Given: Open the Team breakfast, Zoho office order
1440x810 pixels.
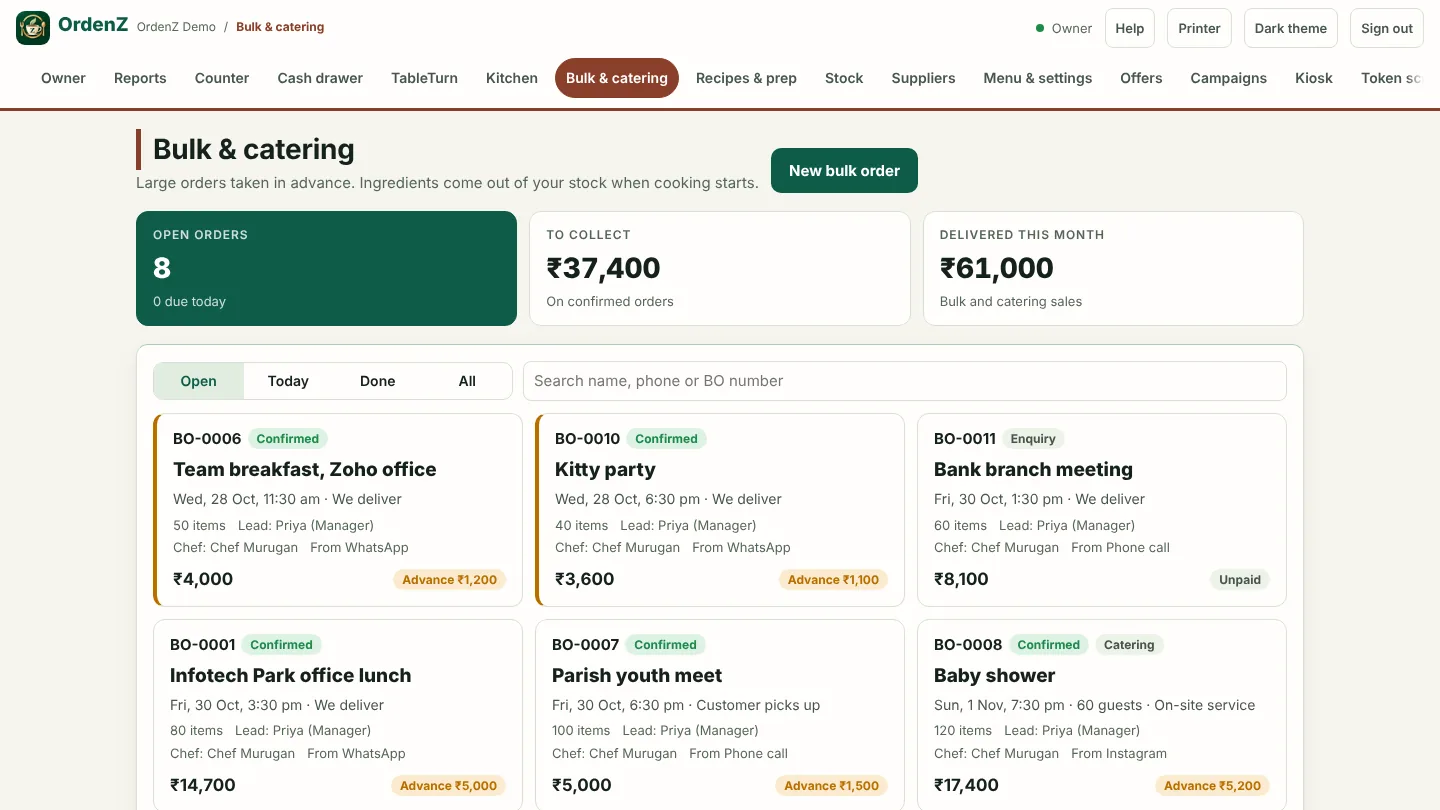Looking at the screenshot, I should pyautogui.click(x=338, y=510).
